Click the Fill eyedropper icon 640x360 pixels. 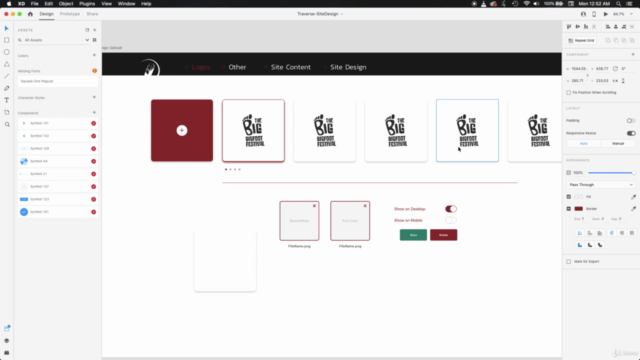[633, 197]
